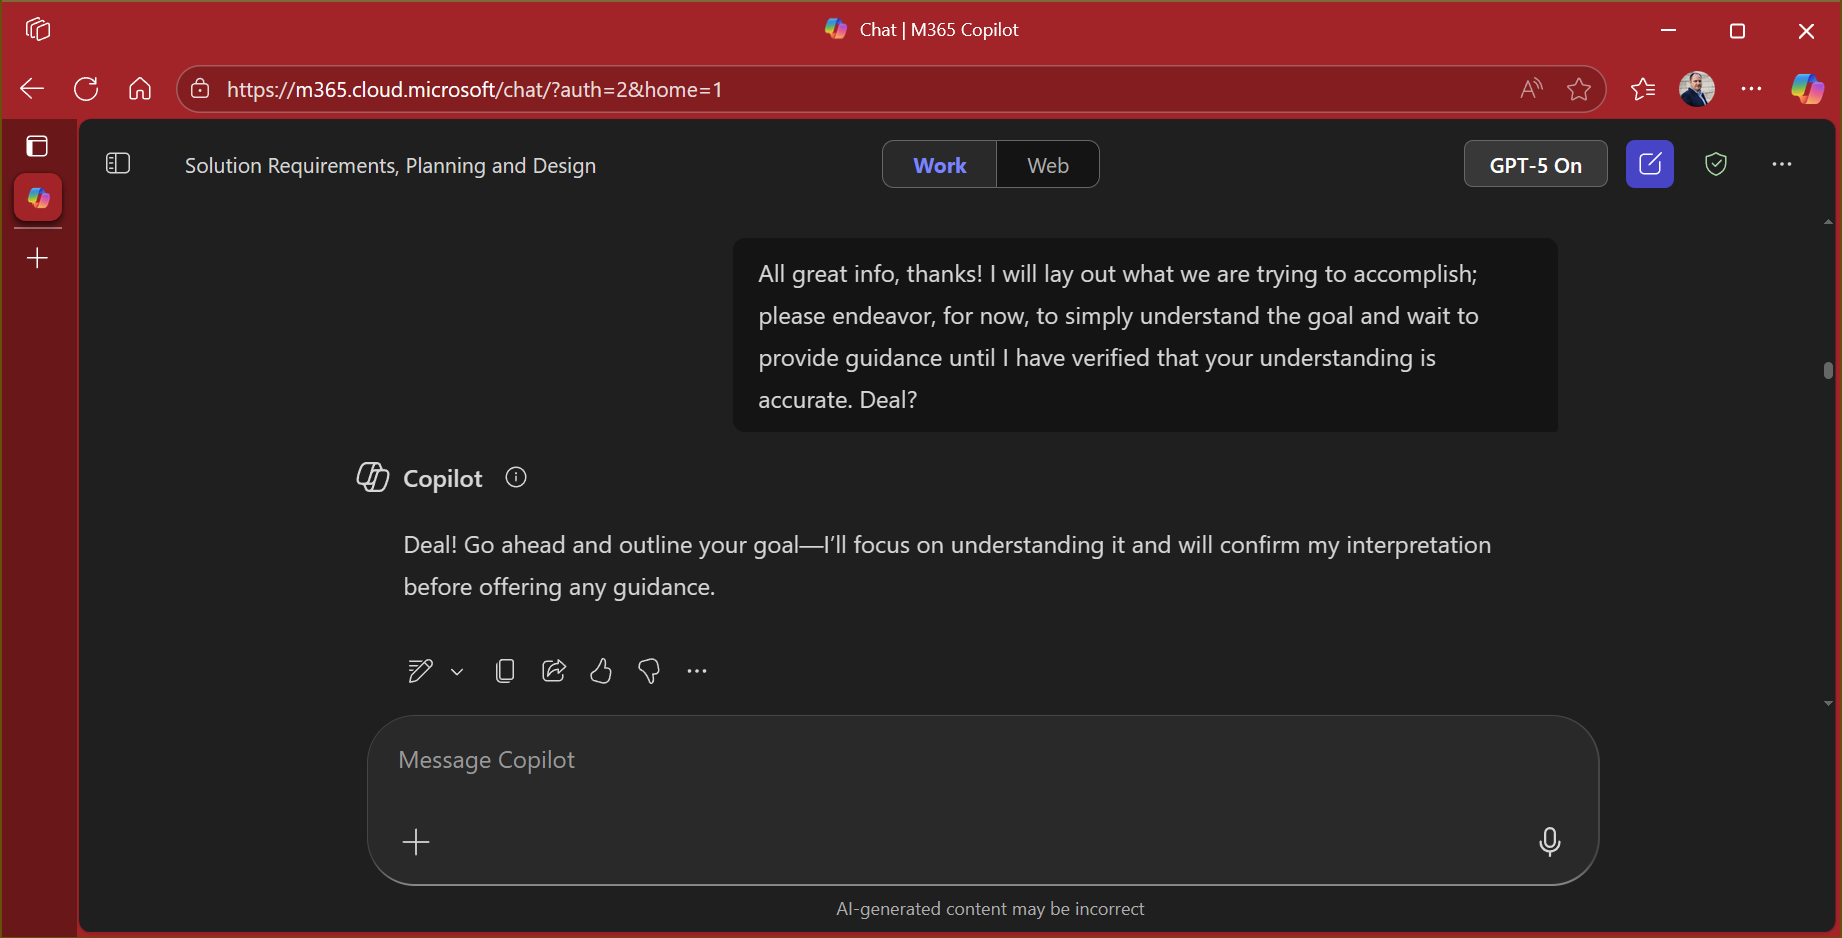Click the address bar URL
Image resolution: width=1842 pixels, height=938 pixels.
474,89
